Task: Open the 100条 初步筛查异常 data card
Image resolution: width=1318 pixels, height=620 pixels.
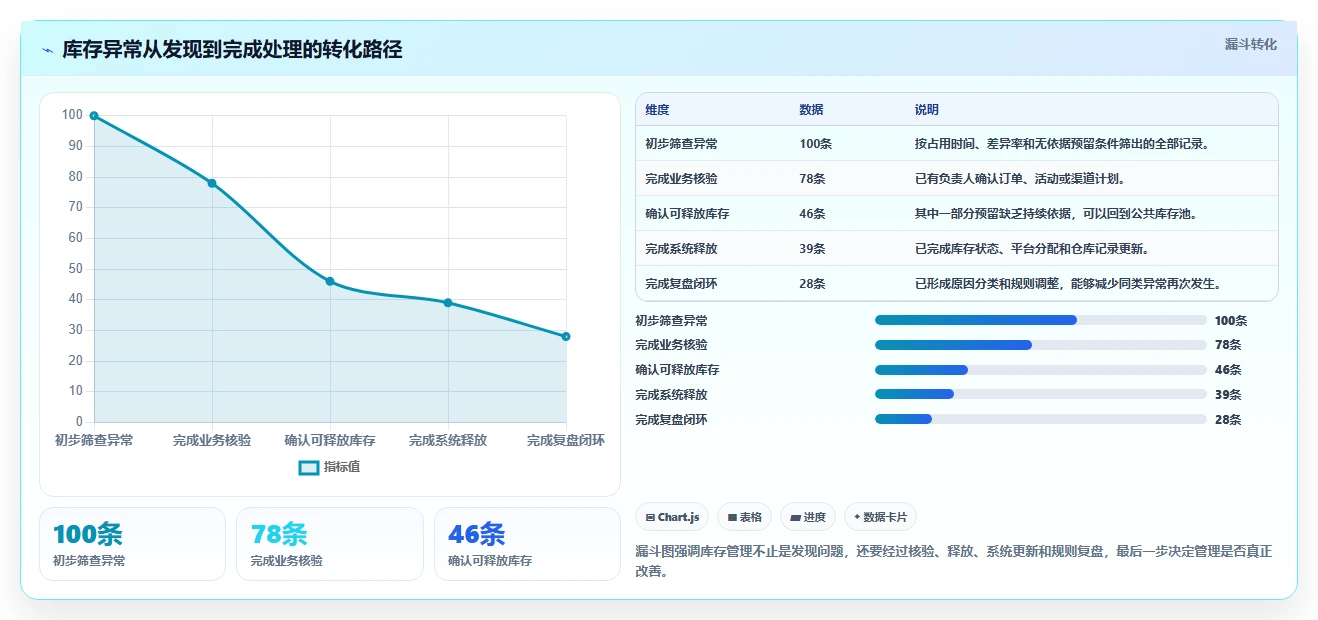Action: [x=132, y=544]
